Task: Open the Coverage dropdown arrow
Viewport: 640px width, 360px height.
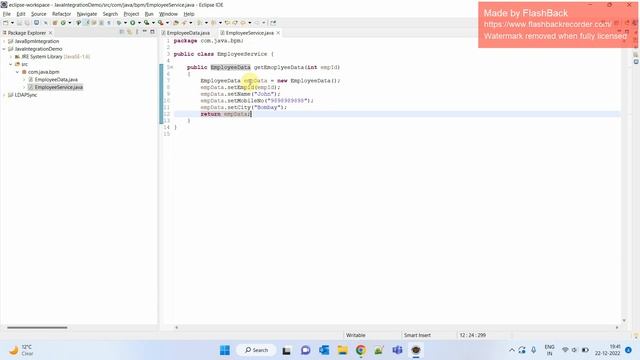Action: [x=153, y=23]
